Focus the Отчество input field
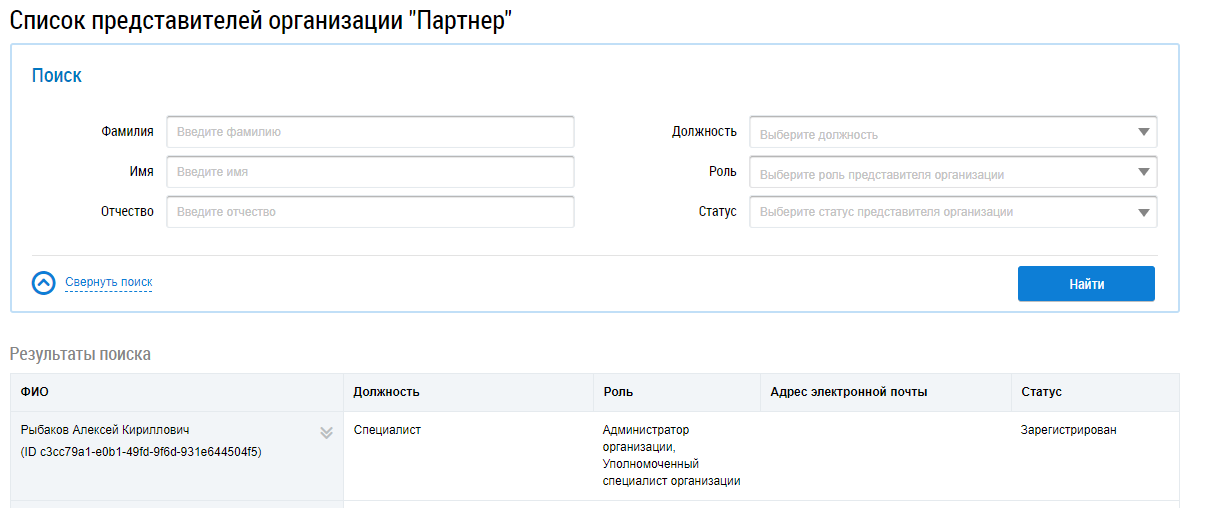Viewport: 1217px width, 508px height. pos(370,212)
